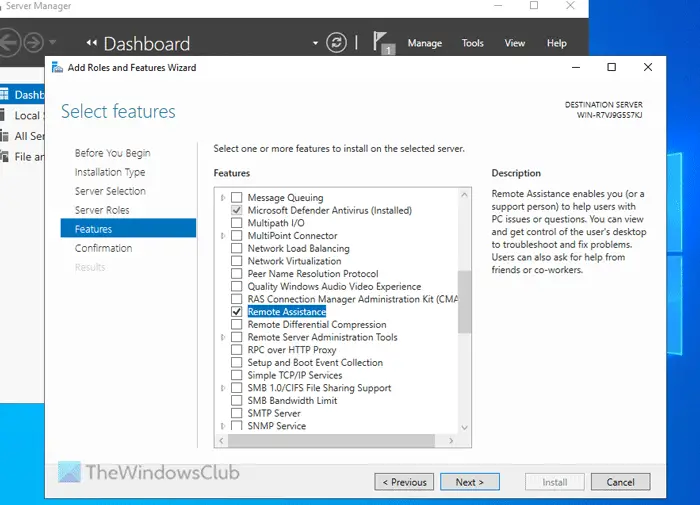700x505 pixels.
Task: Select the SNMP Service feature label
Action: point(277,426)
